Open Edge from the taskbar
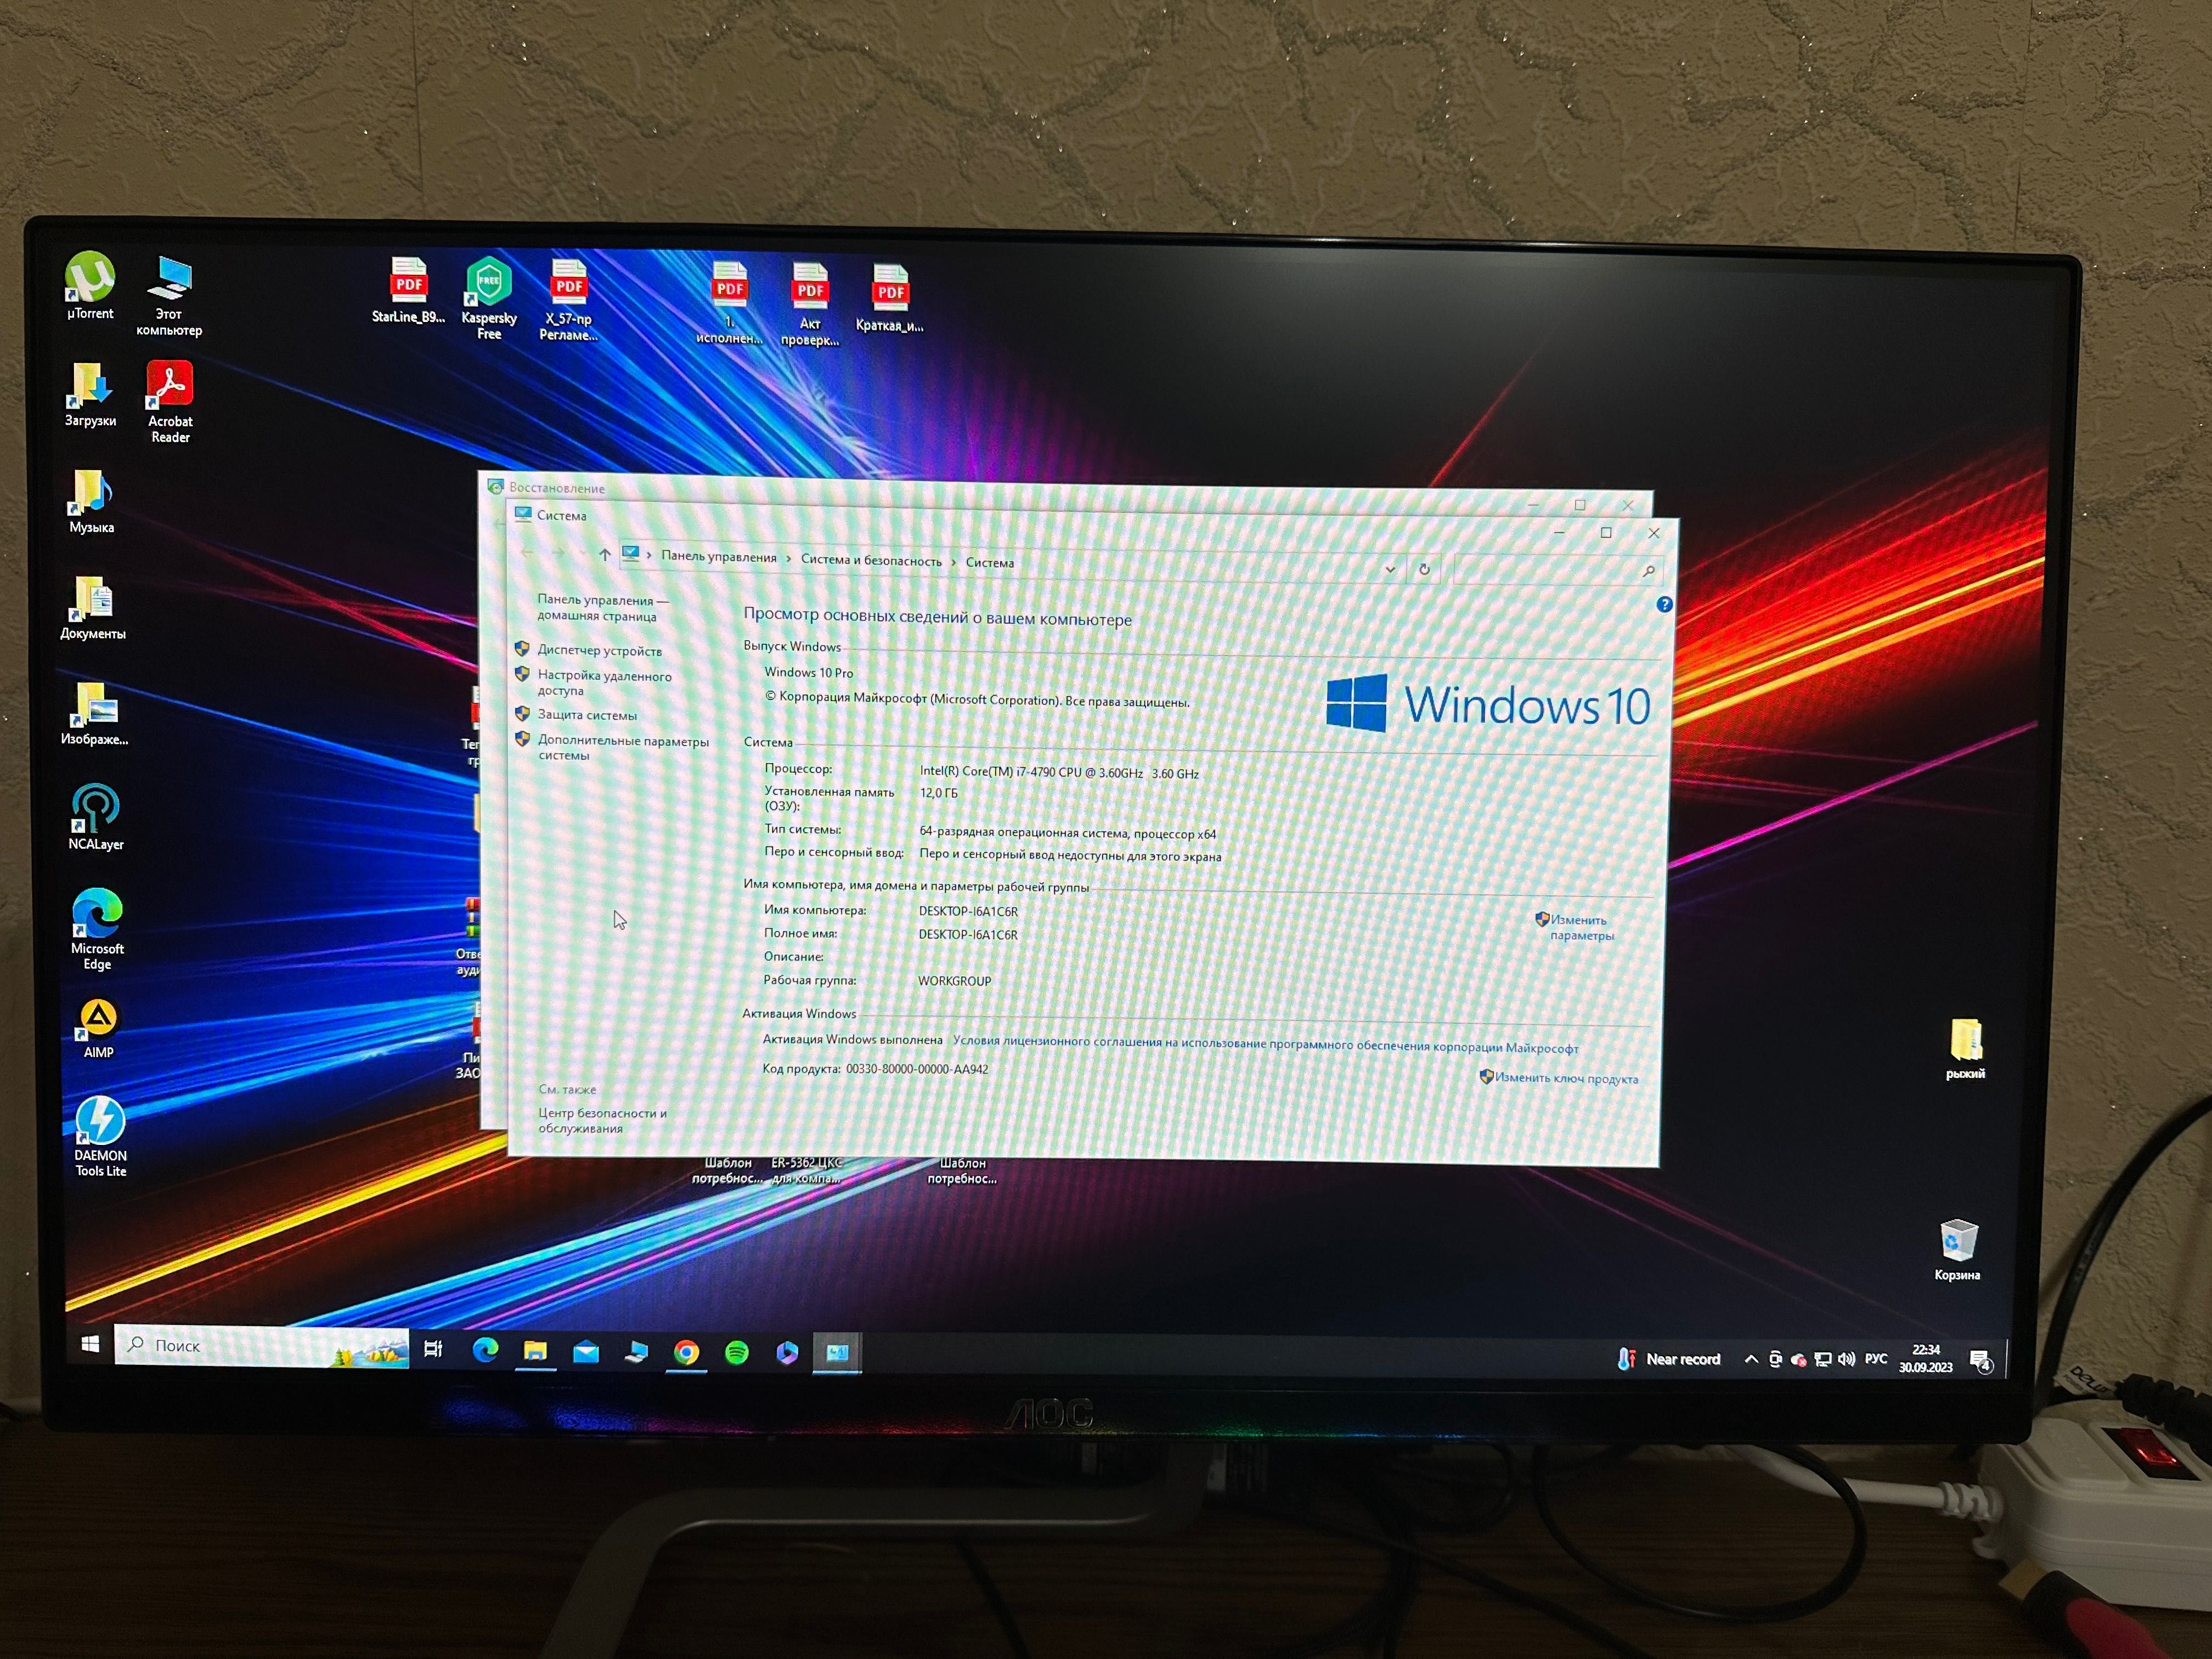 click(x=486, y=1351)
